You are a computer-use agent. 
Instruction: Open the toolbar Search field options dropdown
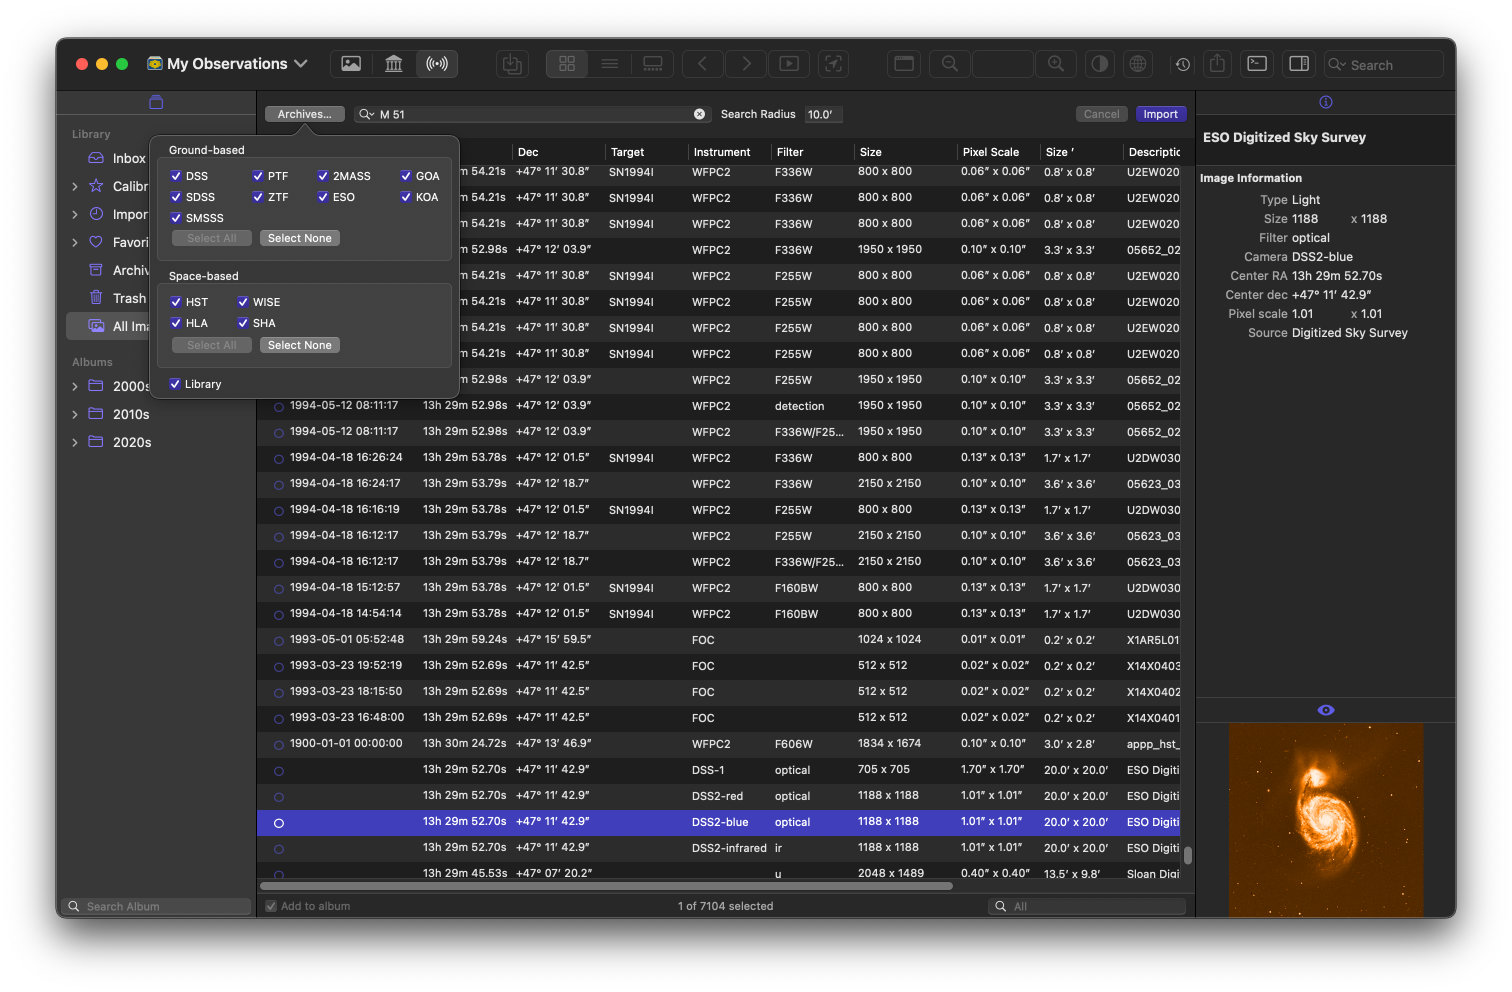point(1337,64)
